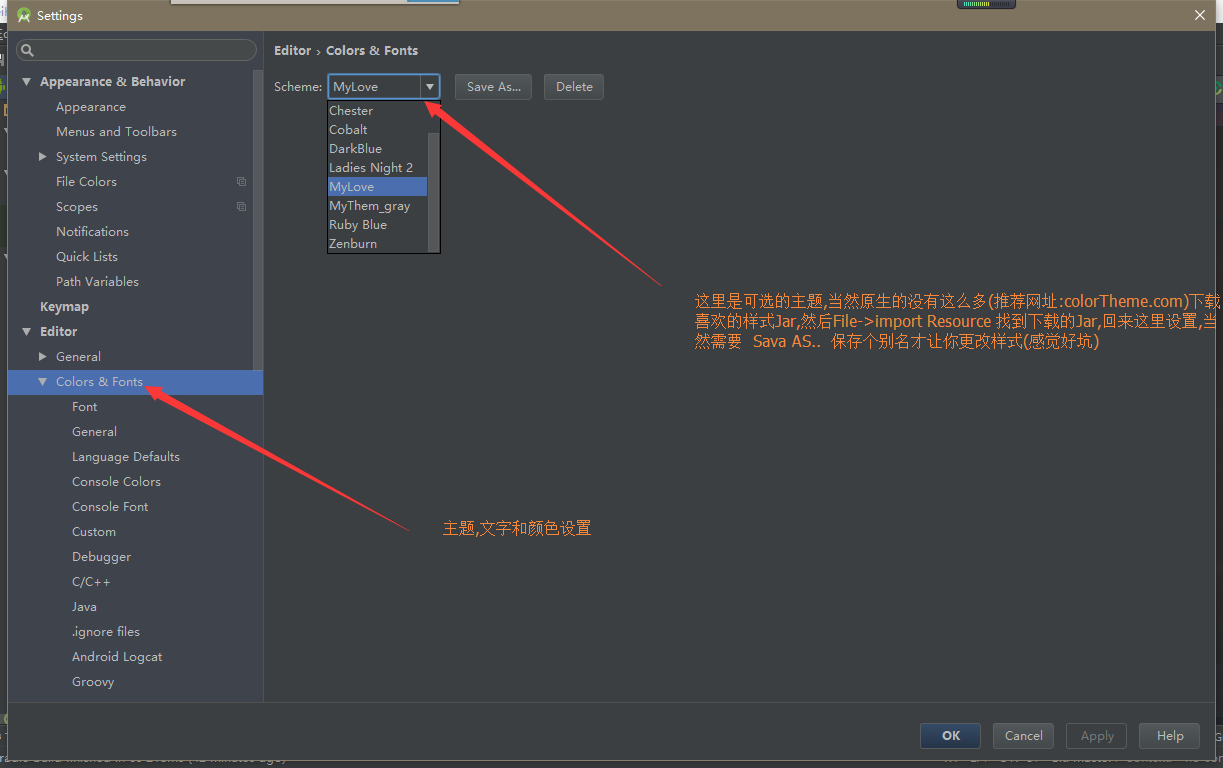Click the File Colors project-level icon
The image size is (1223, 768).
coord(241,182)
